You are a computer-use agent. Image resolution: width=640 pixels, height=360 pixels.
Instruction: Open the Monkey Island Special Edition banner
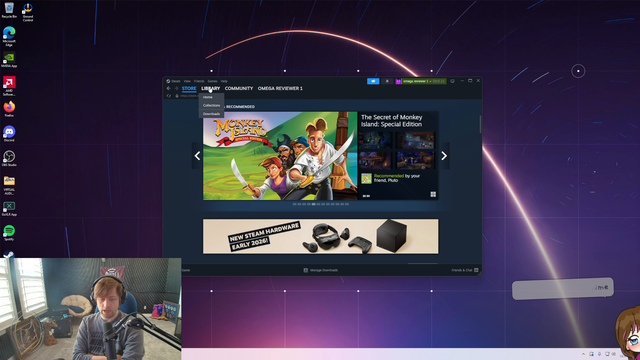pyautogui.click(x=280, y=156)
